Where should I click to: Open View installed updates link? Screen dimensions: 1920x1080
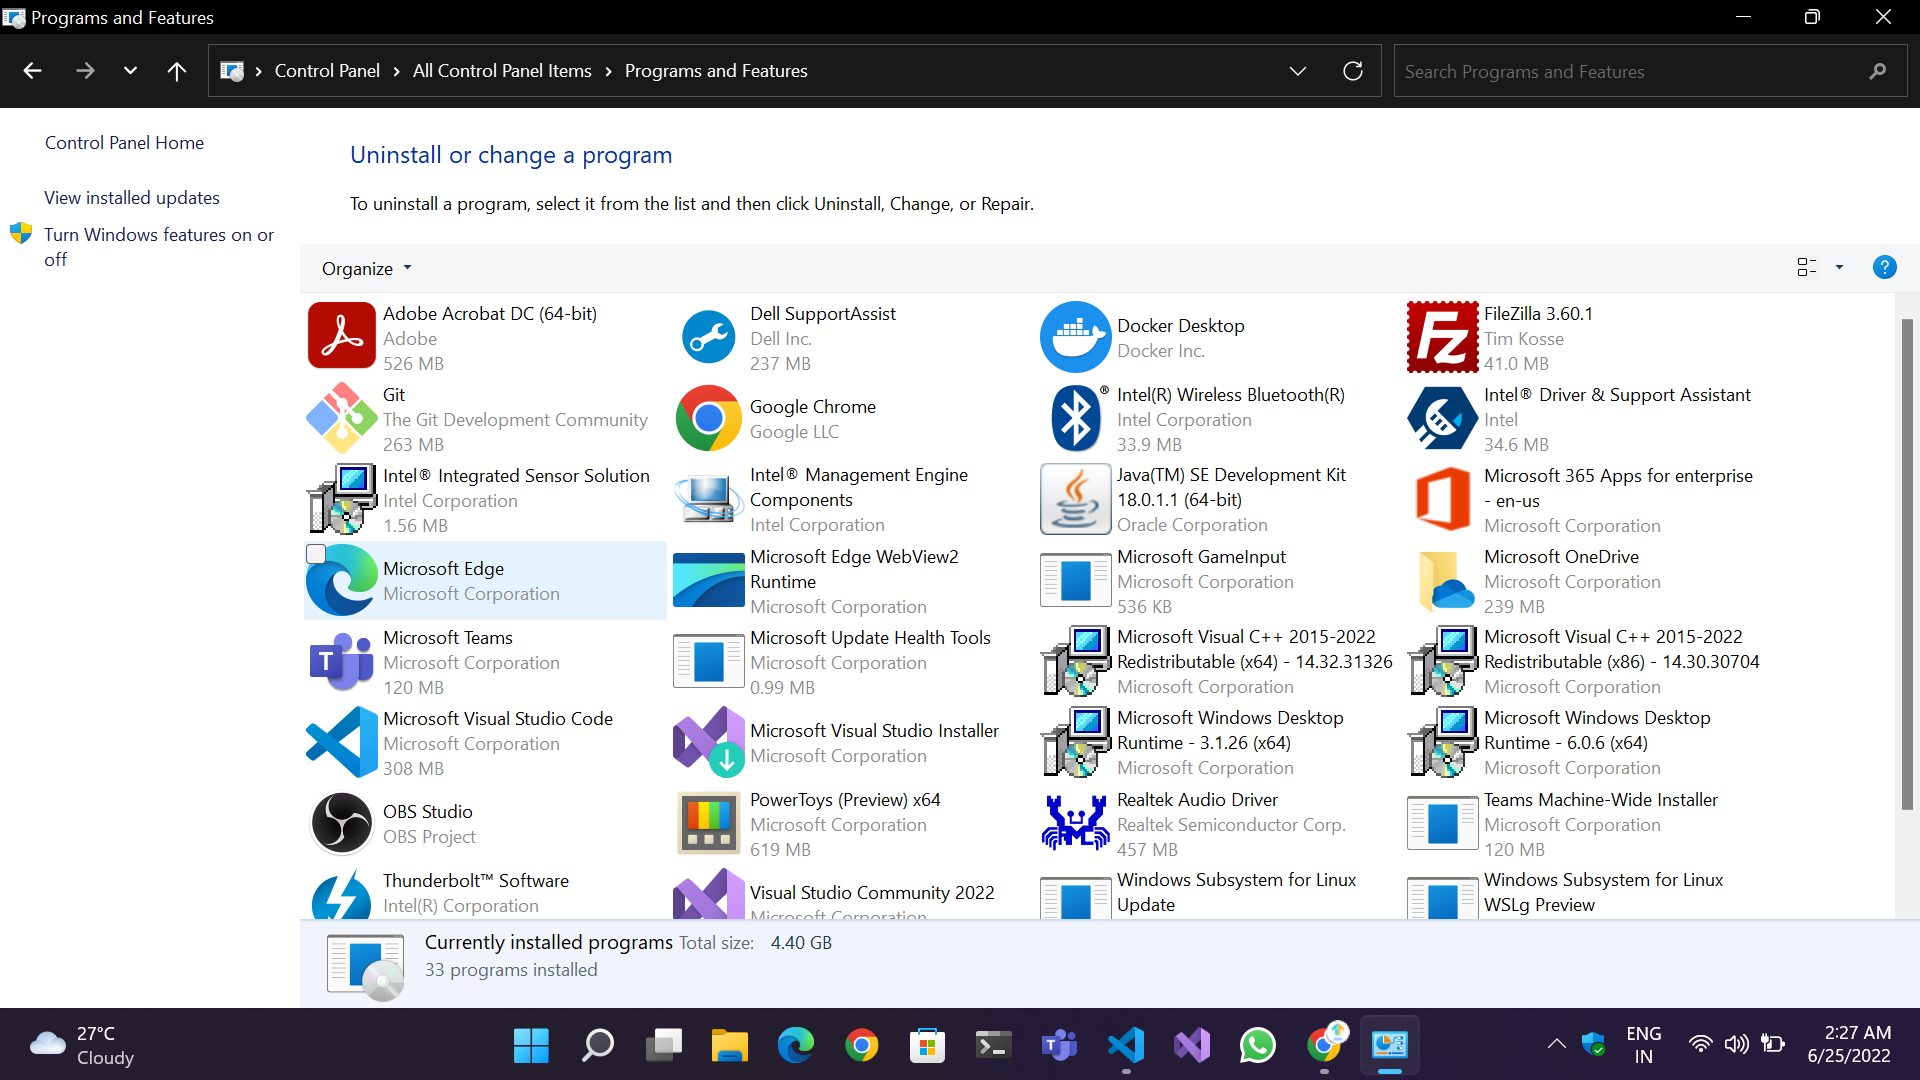[132, 198]
